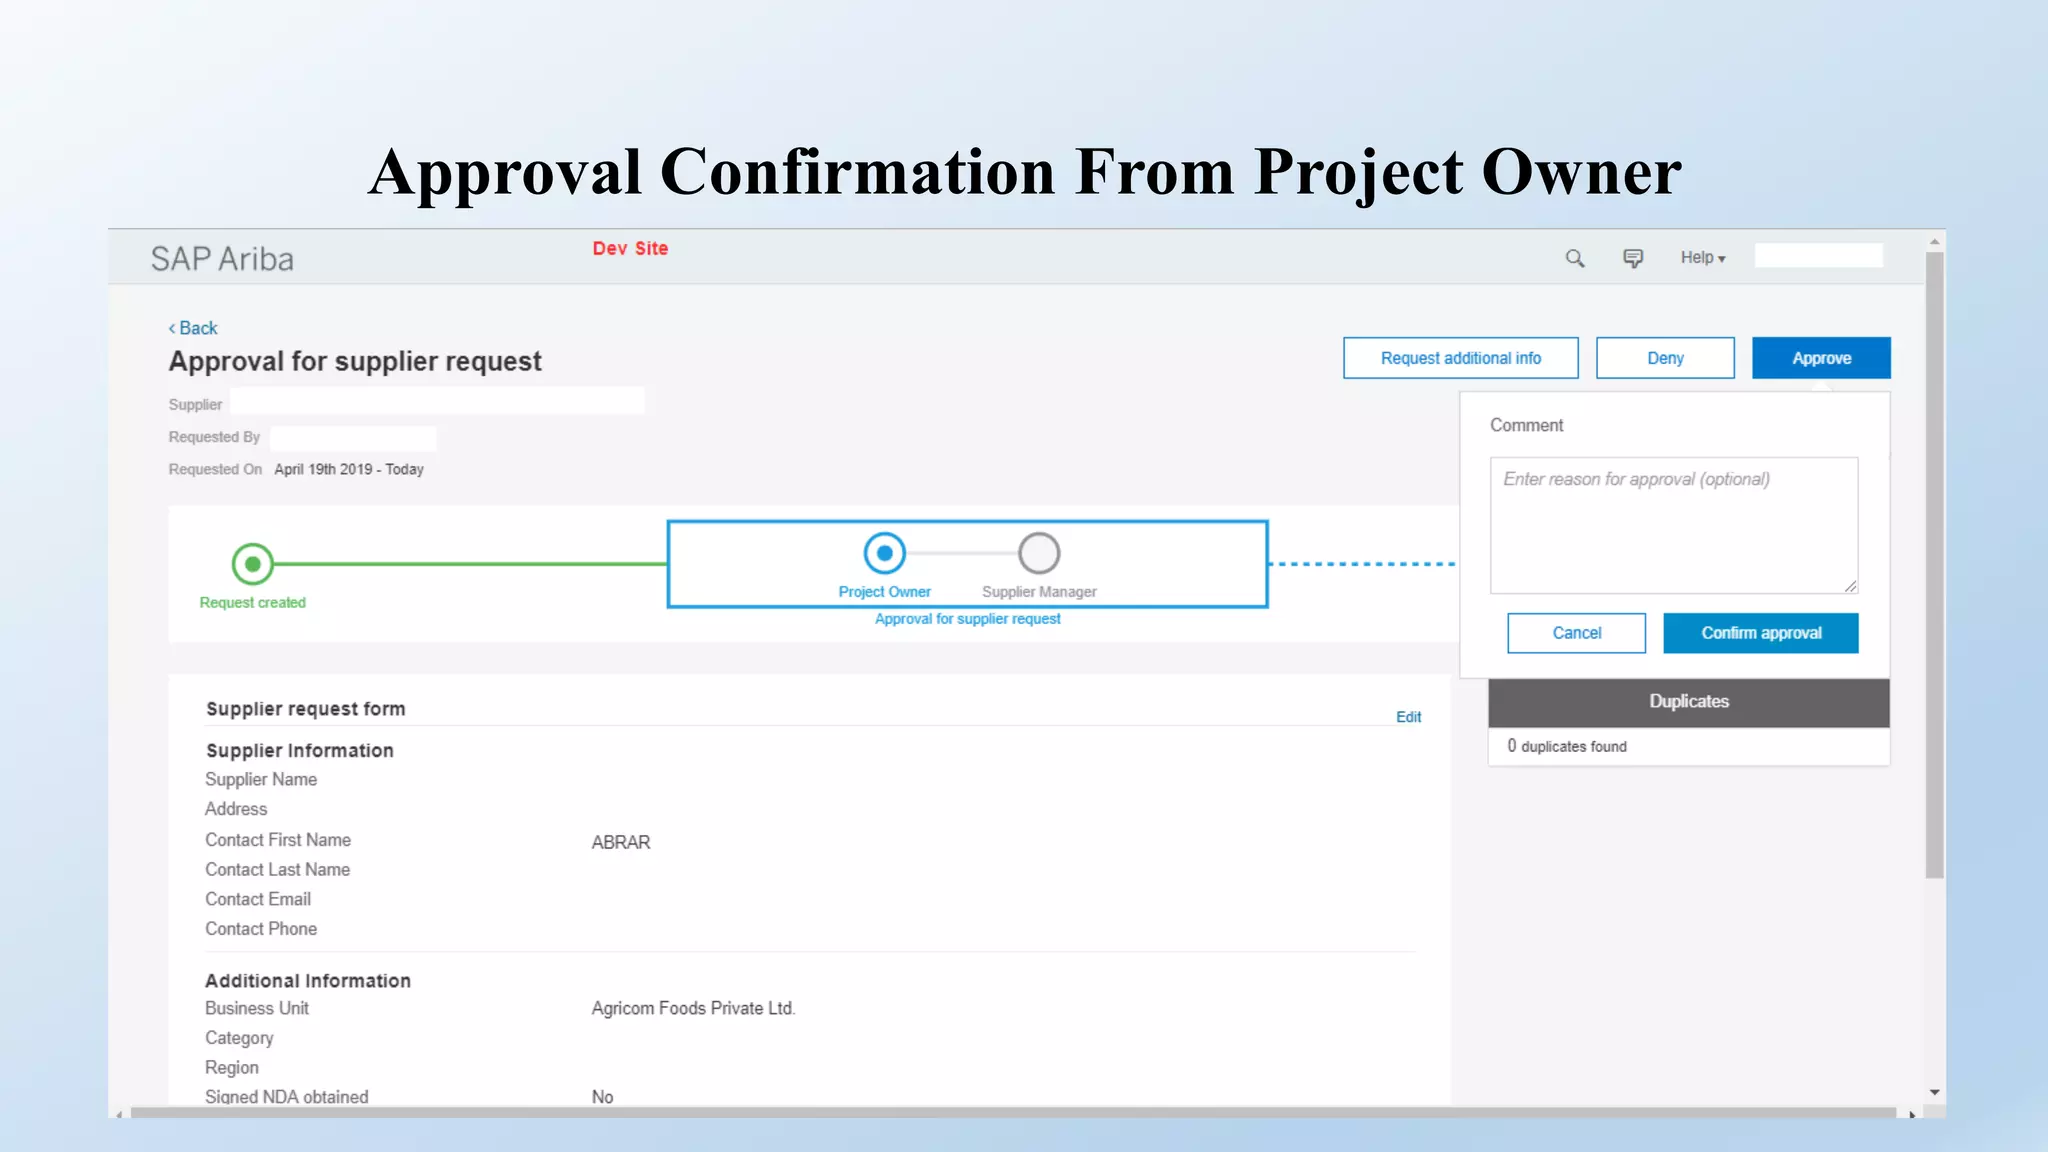Viewport: 2048px width, 1152px height.
Task: Click inside the approval comment textbox
Action: (x=1673, y=525)
